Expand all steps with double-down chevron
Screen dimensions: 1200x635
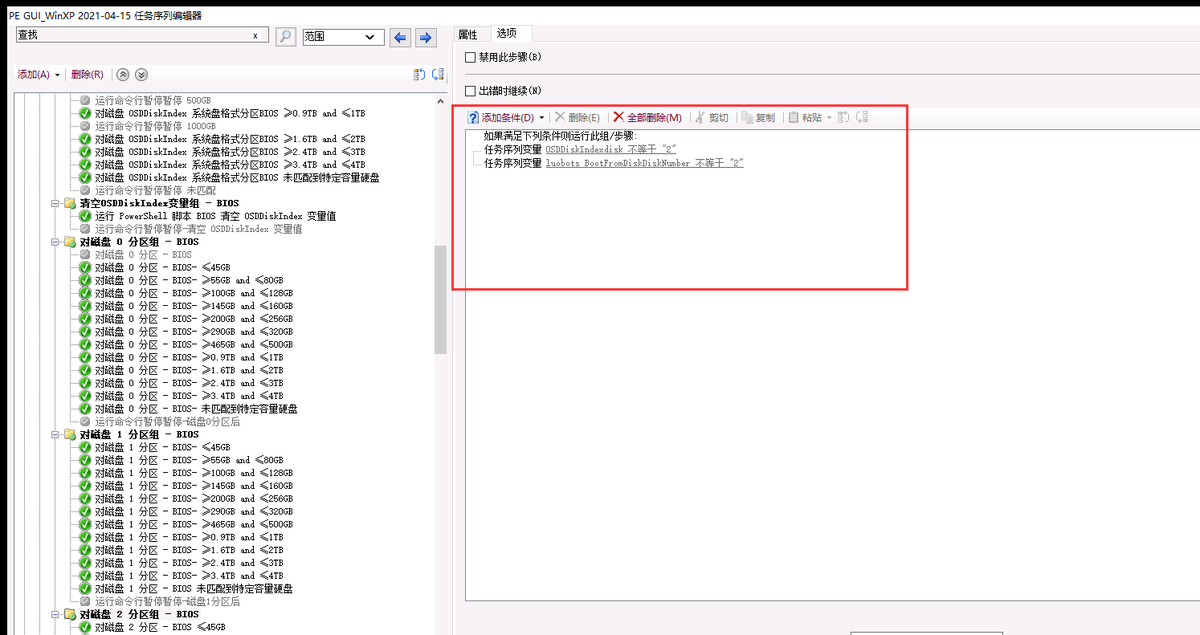(141, 75)
